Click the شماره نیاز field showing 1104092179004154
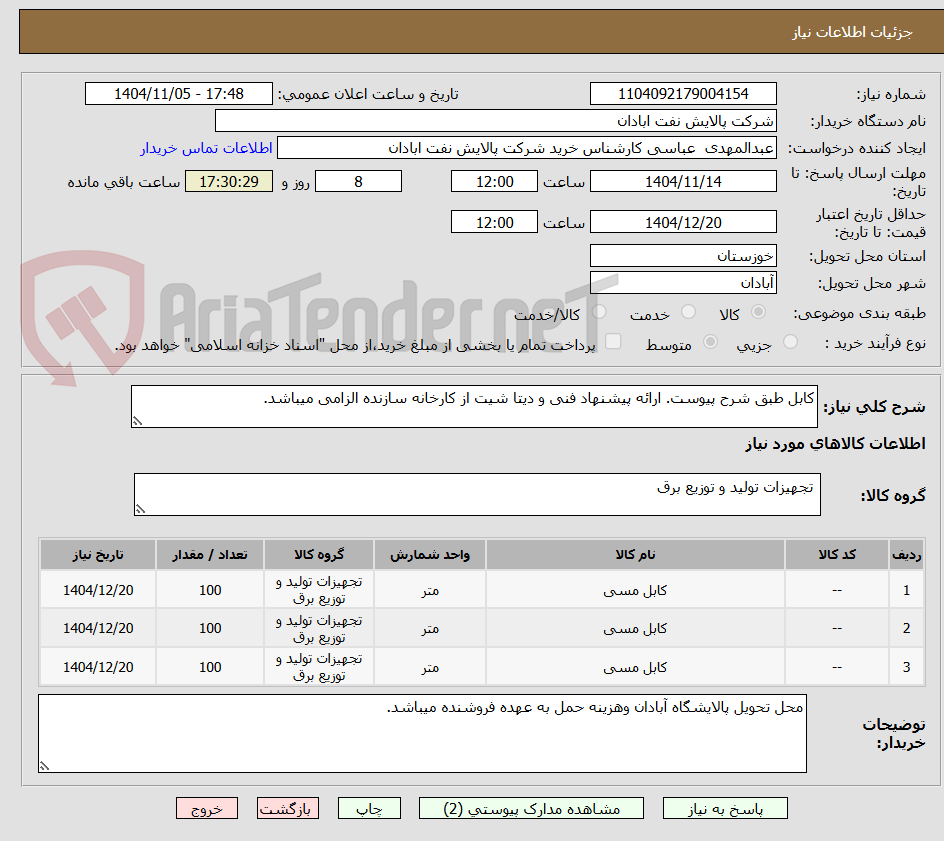Image resolution: width=944 pixels, height=841 pixels. [x=683, y=93]
